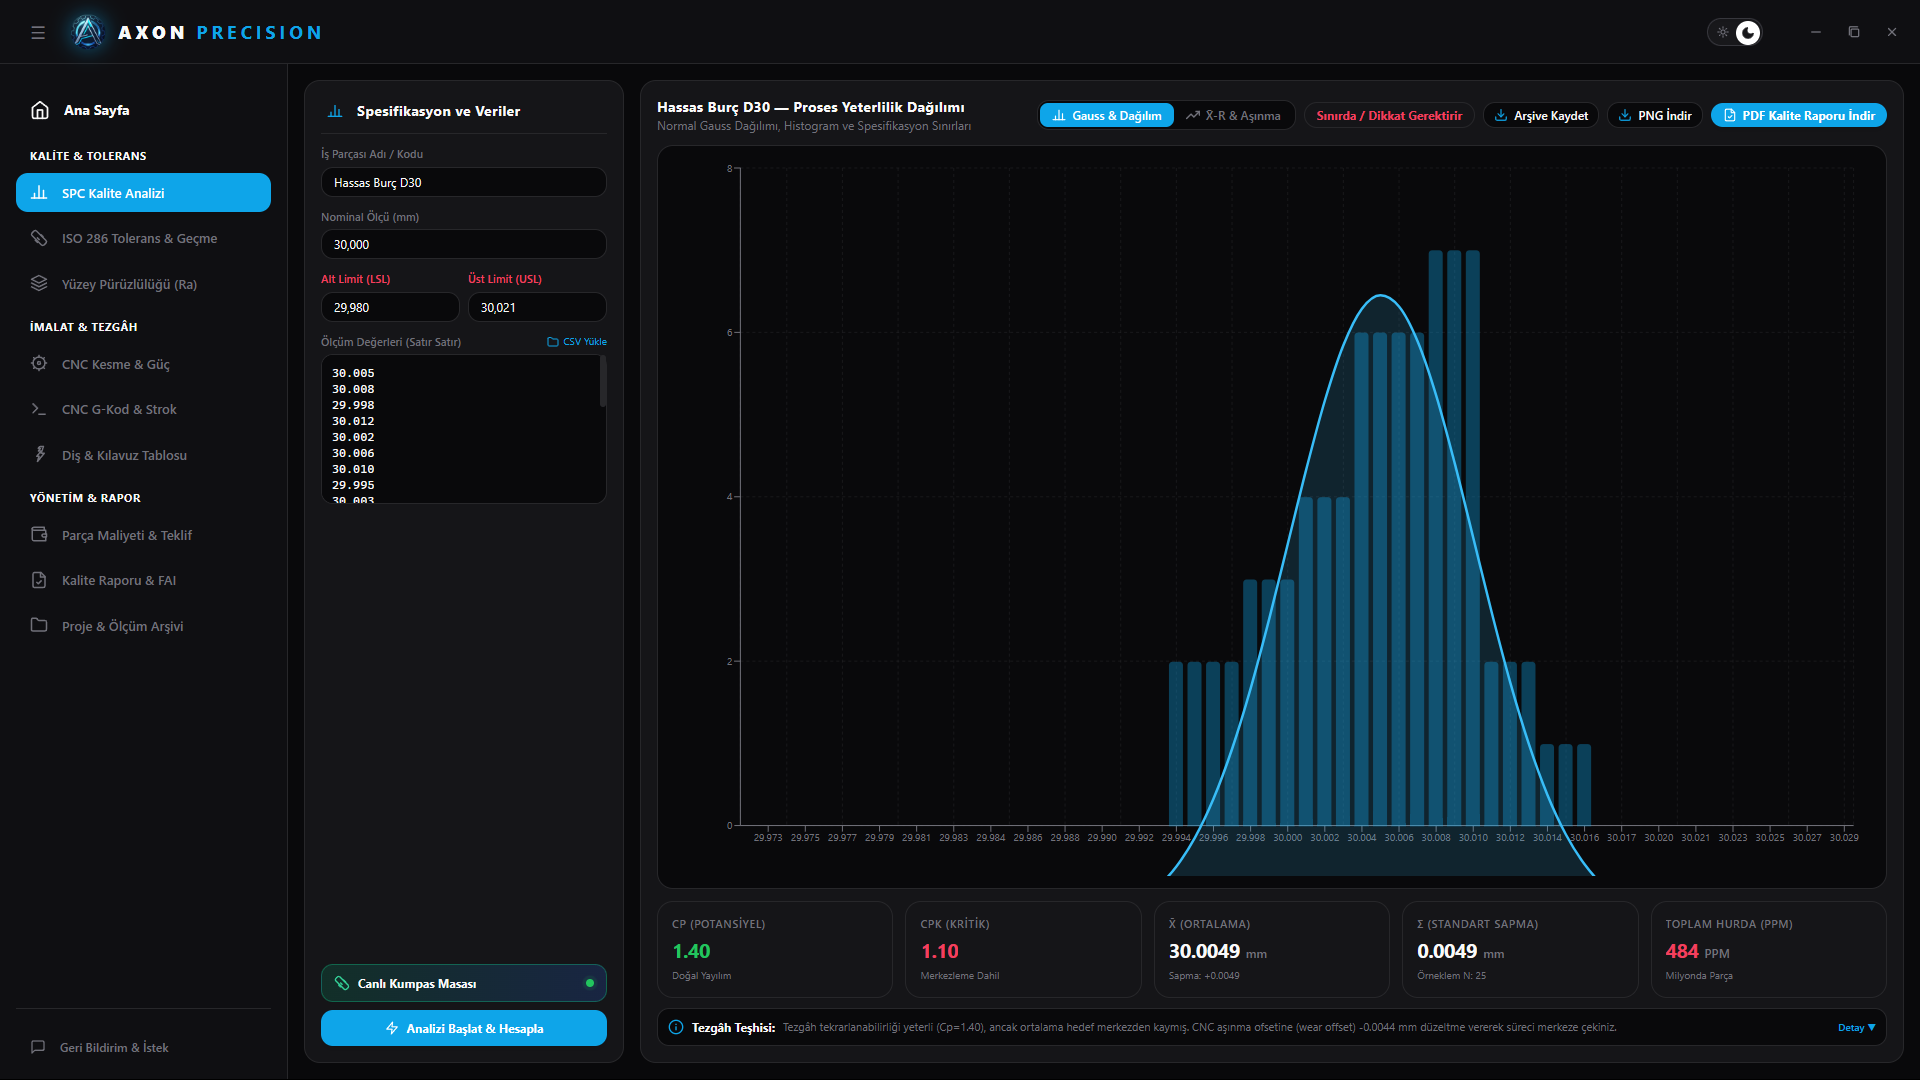Open Diş & Kılavuz Tablosu icon
The image size is (1920, 1080).
(x=39, y=454)
